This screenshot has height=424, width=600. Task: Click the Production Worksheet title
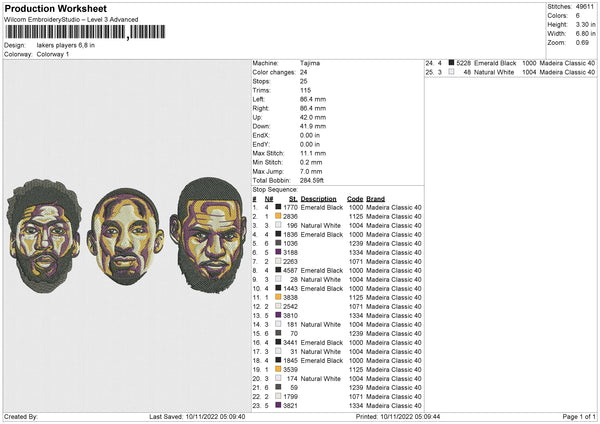(x=56, y=8)
